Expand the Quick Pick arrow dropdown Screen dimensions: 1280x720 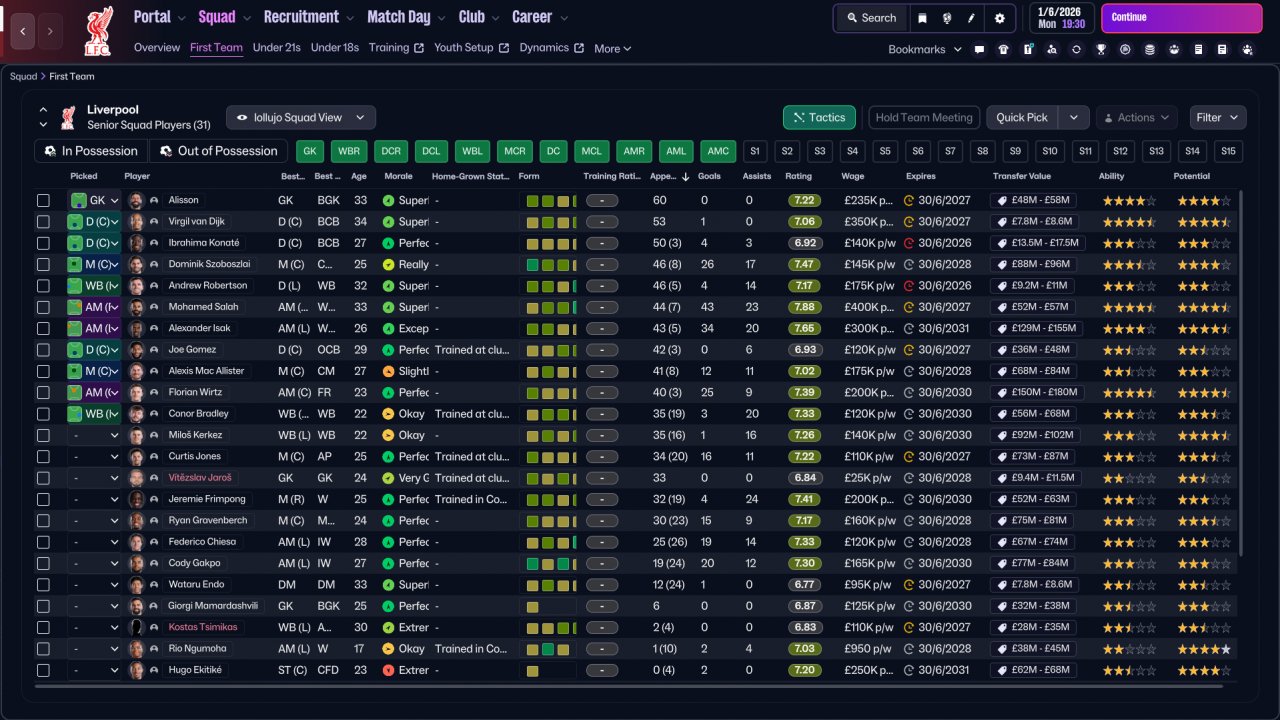click(x=1074, y=118)
